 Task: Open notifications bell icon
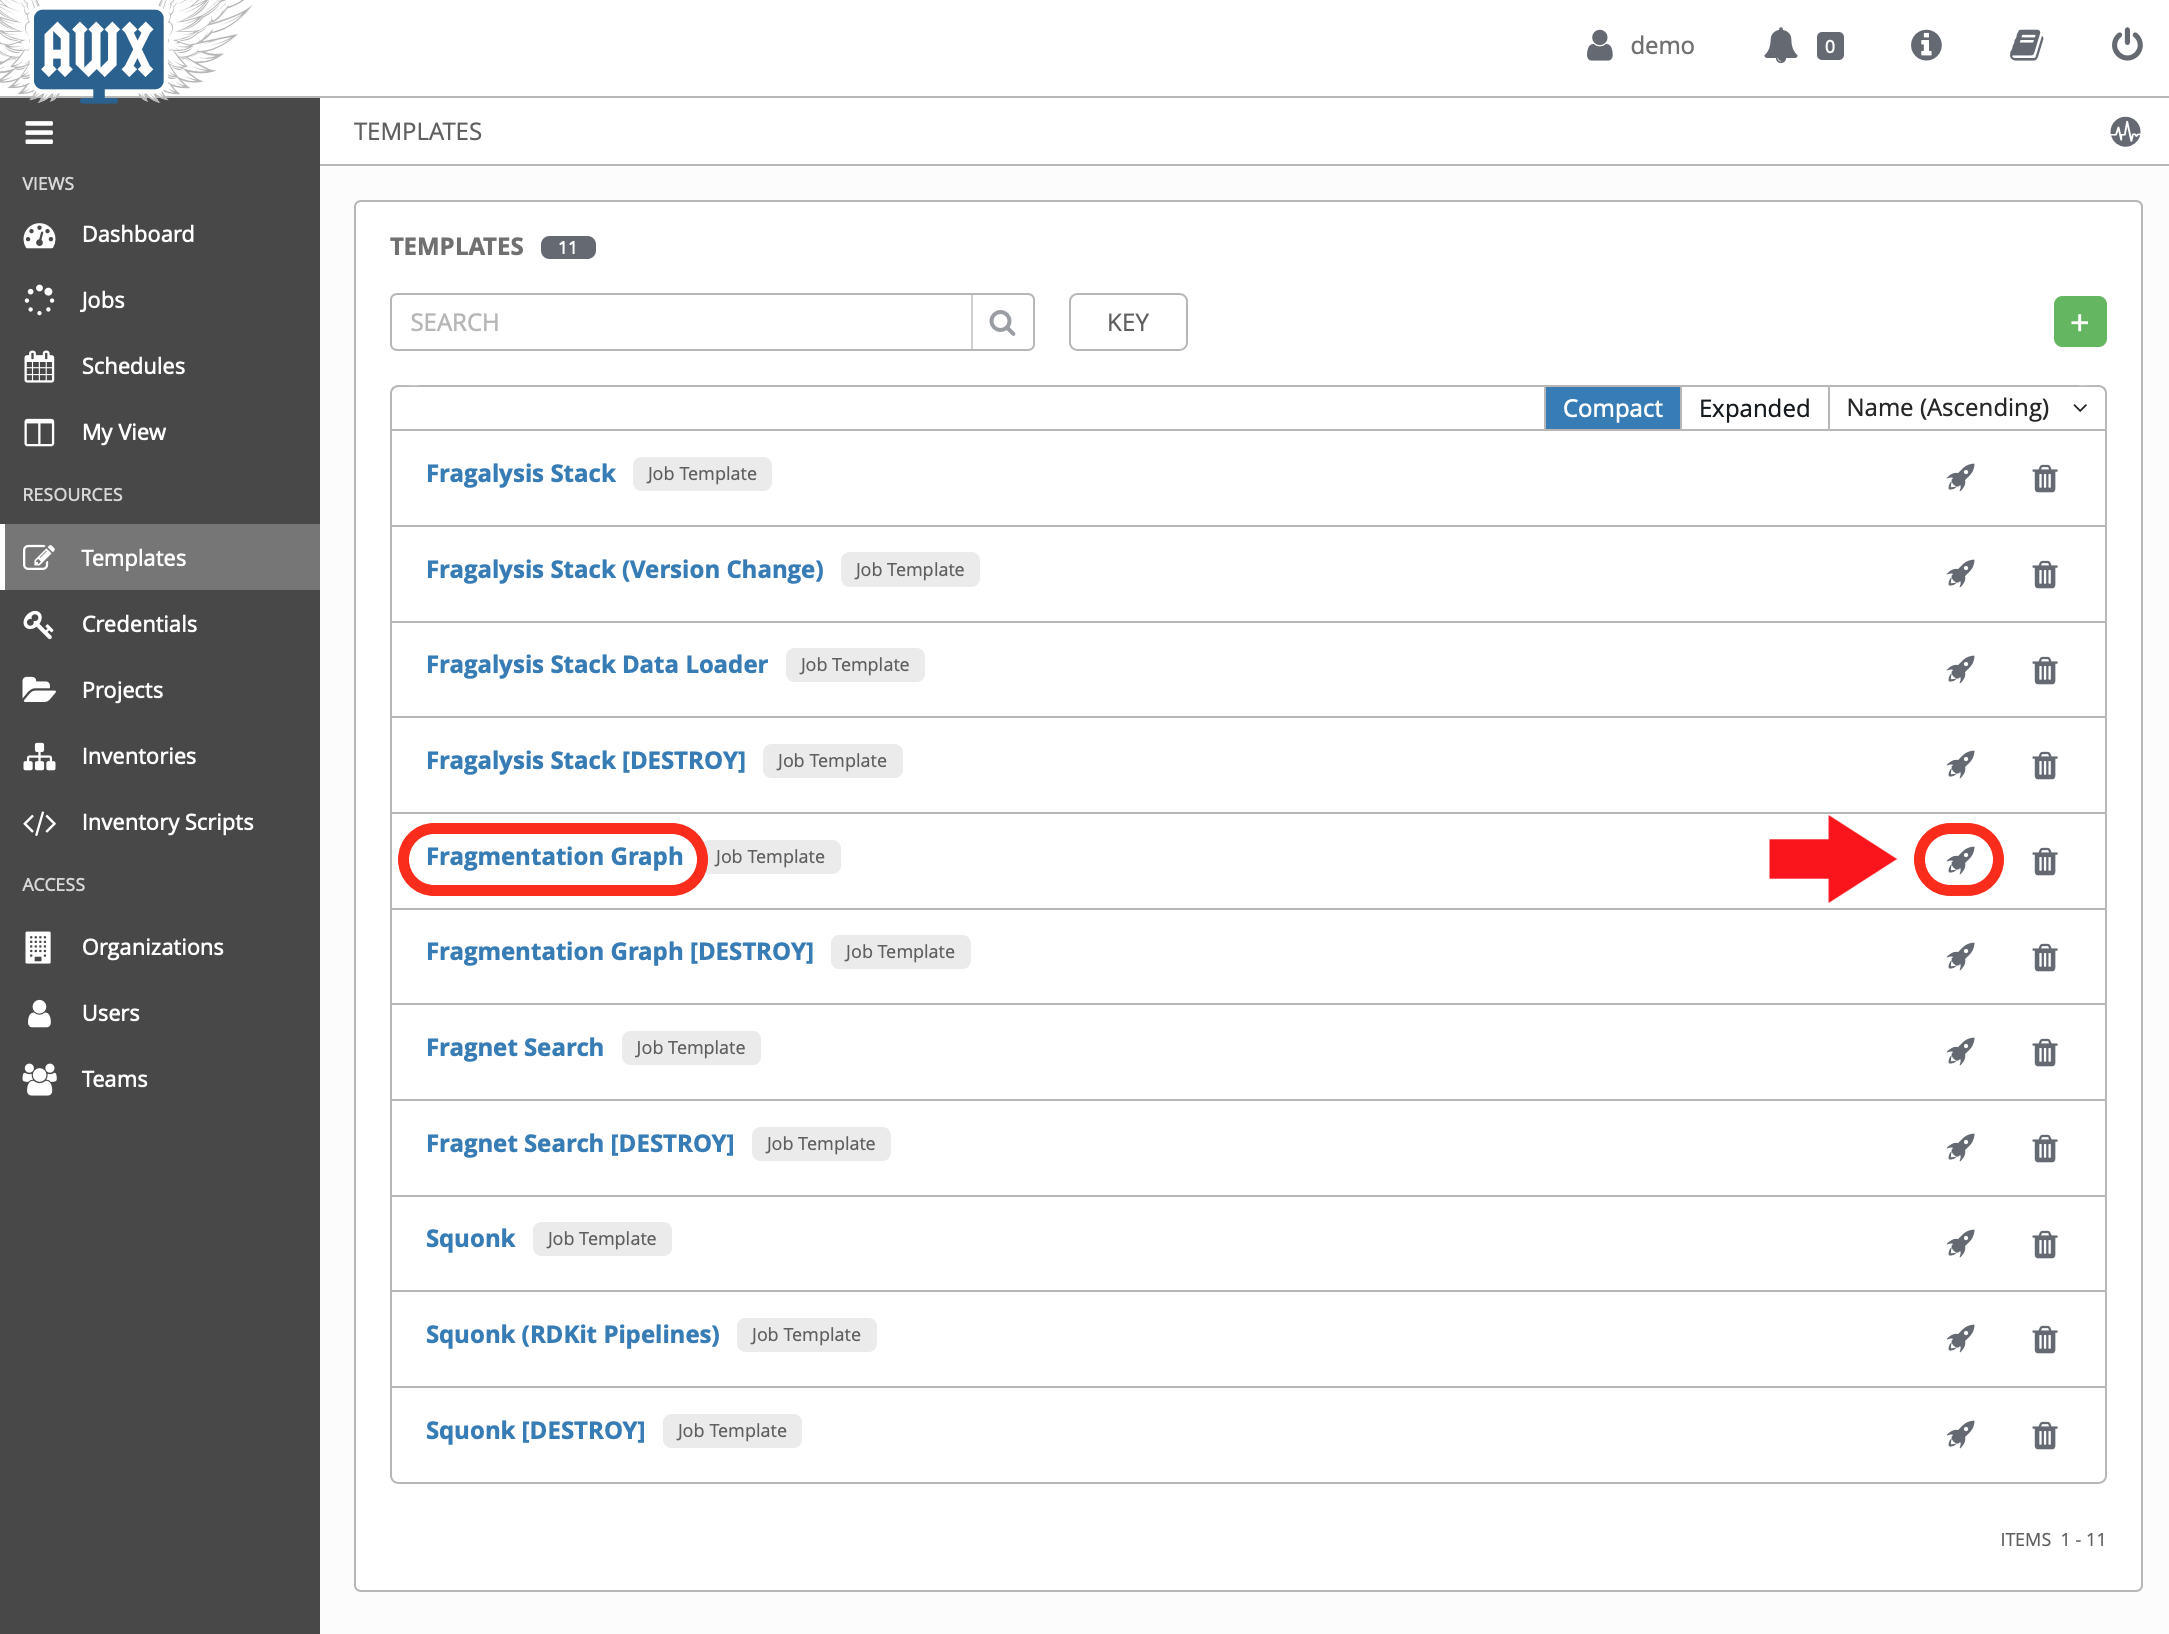(x=1780, y=45)
